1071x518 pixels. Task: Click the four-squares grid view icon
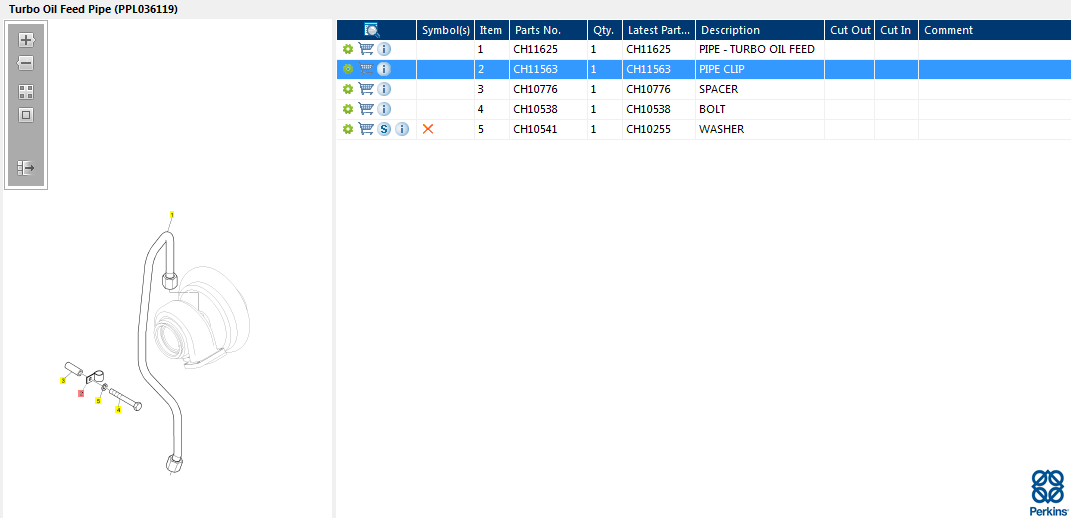coord(26,92)
